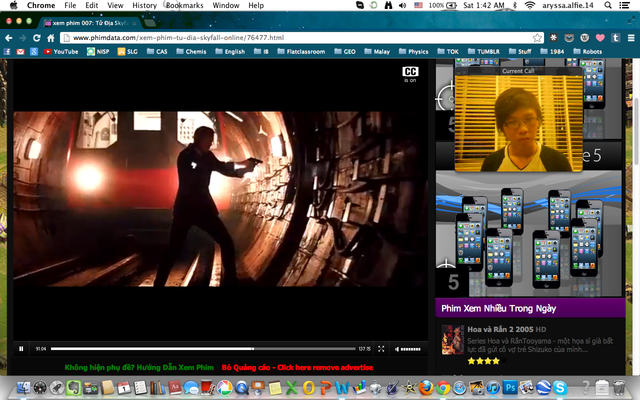The height and width of the screenshot is (400, 640).
Task: Open the browser home page
Action: coord(51,38)
